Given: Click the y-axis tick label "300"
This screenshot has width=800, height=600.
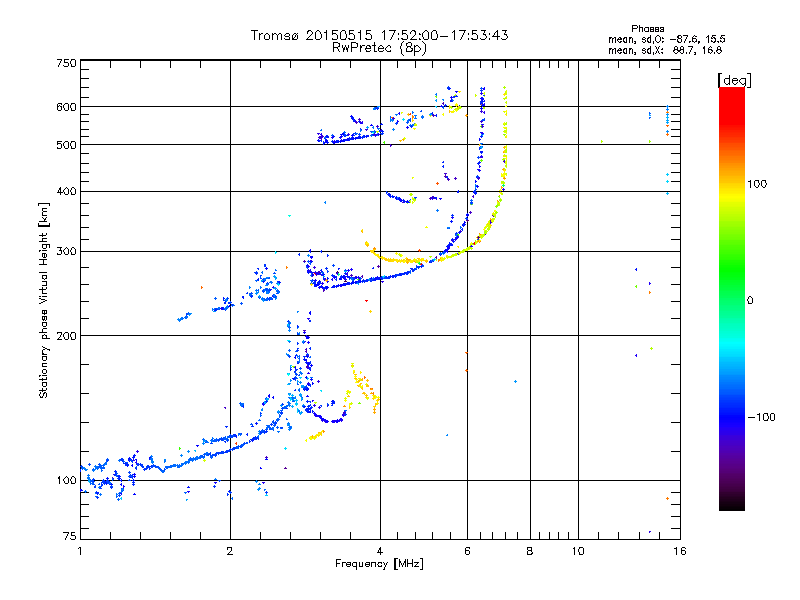Looking at the screenshot, I should (66, 251).
